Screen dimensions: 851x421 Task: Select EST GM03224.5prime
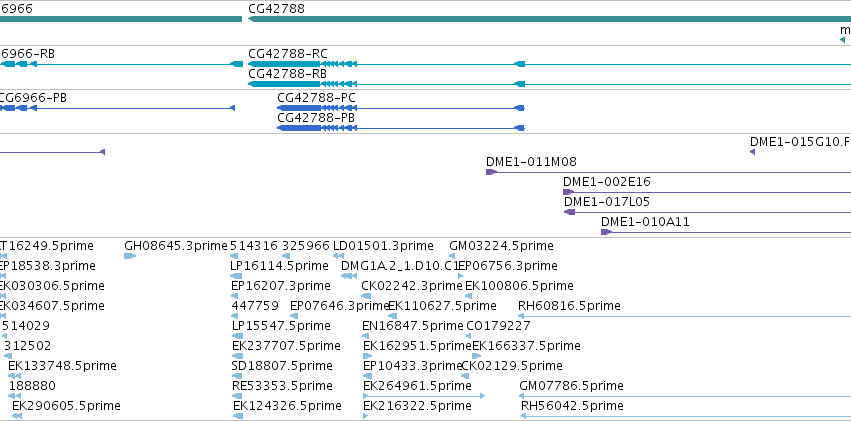[x=501, y=246]
